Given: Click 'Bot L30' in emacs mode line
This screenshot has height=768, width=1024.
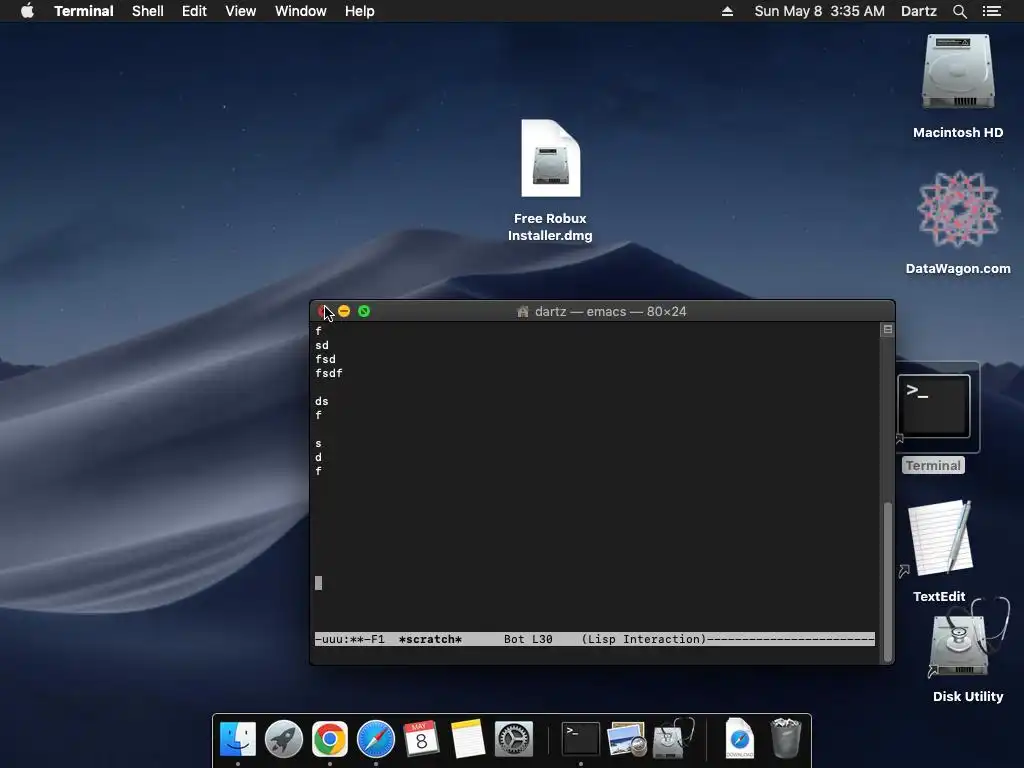Looking at the screenshot, I should (528, 639).
